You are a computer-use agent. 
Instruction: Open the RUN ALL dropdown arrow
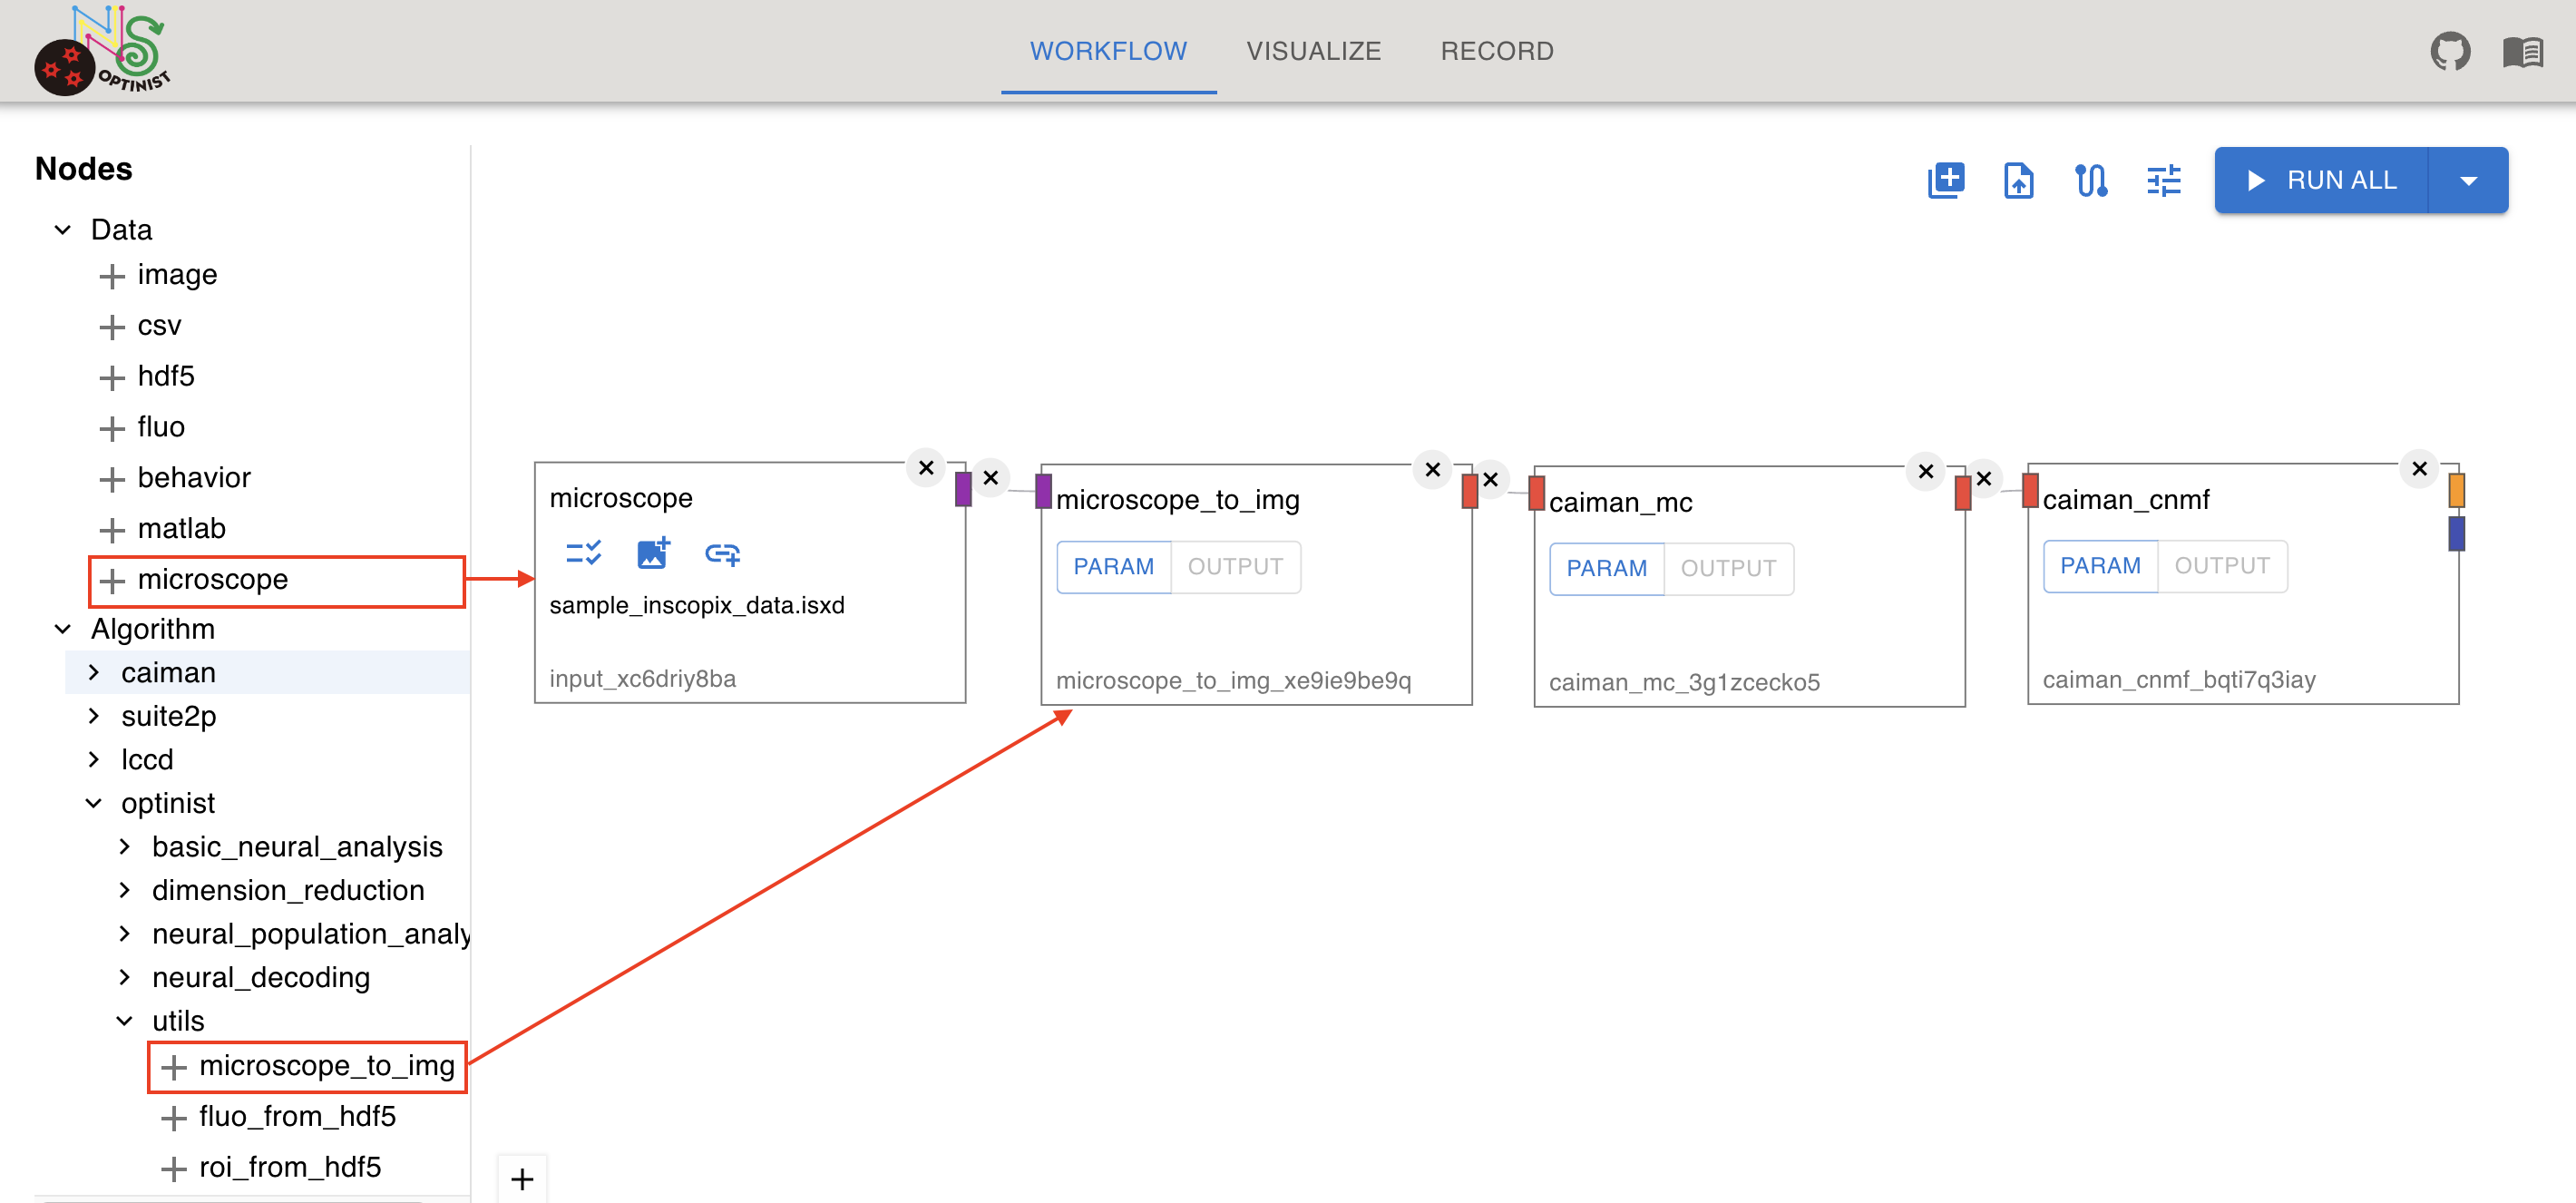pyautogui.click(x=2467, y=181)
